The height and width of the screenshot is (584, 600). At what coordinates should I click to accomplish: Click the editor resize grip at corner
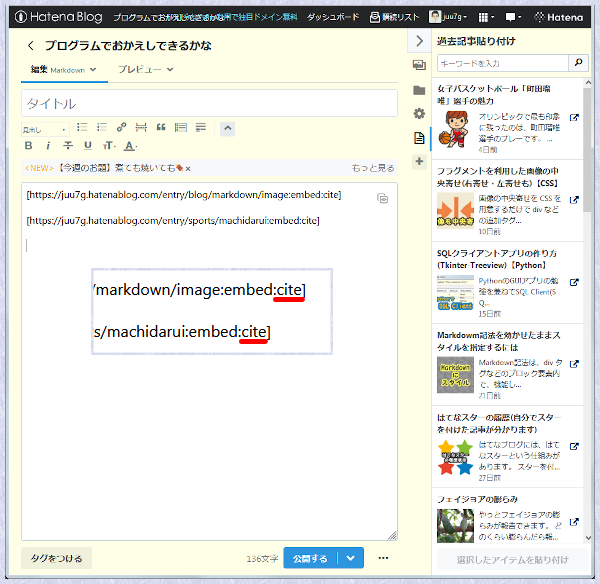pos(392,535)
